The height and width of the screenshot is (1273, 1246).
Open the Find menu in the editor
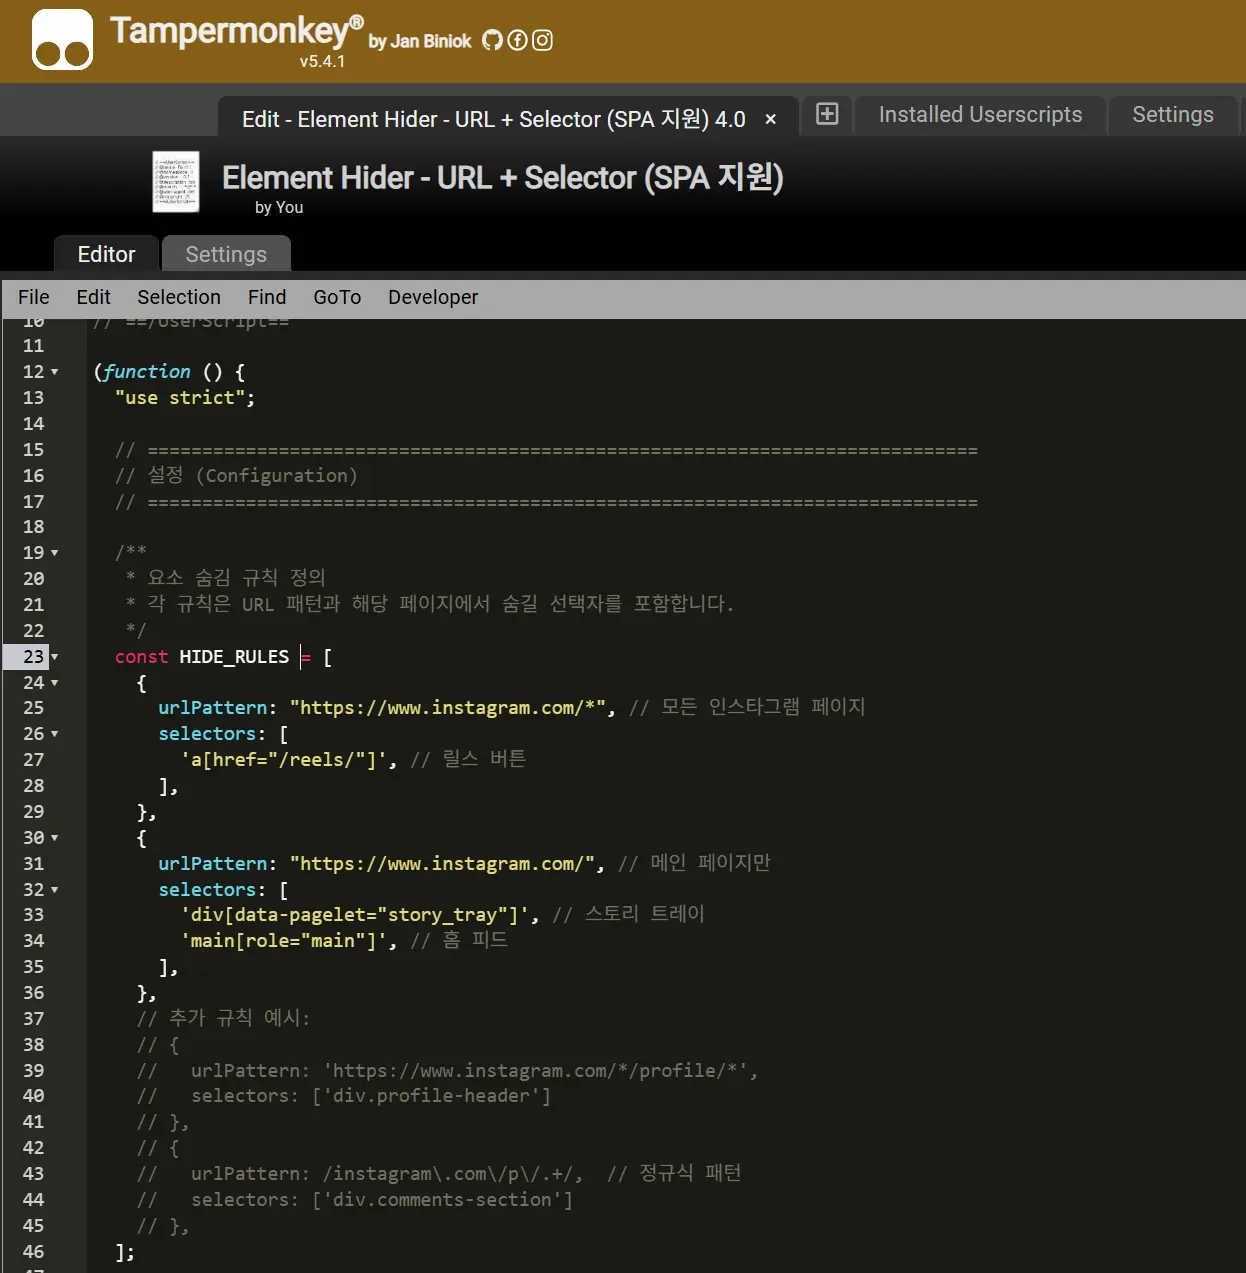[x=267, y=297]
